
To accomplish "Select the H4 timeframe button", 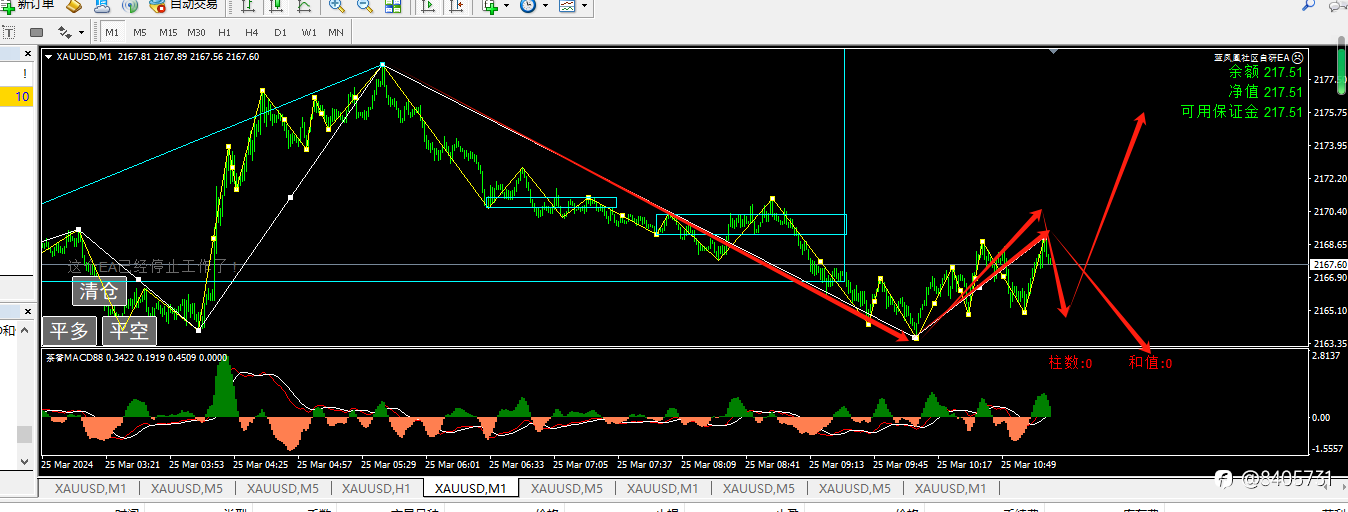I will click(x=252, y=32).
